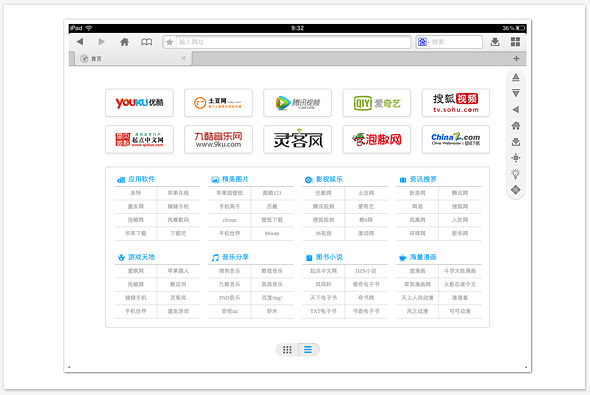Click the star favorite icon in address bar

click(170, 42)
